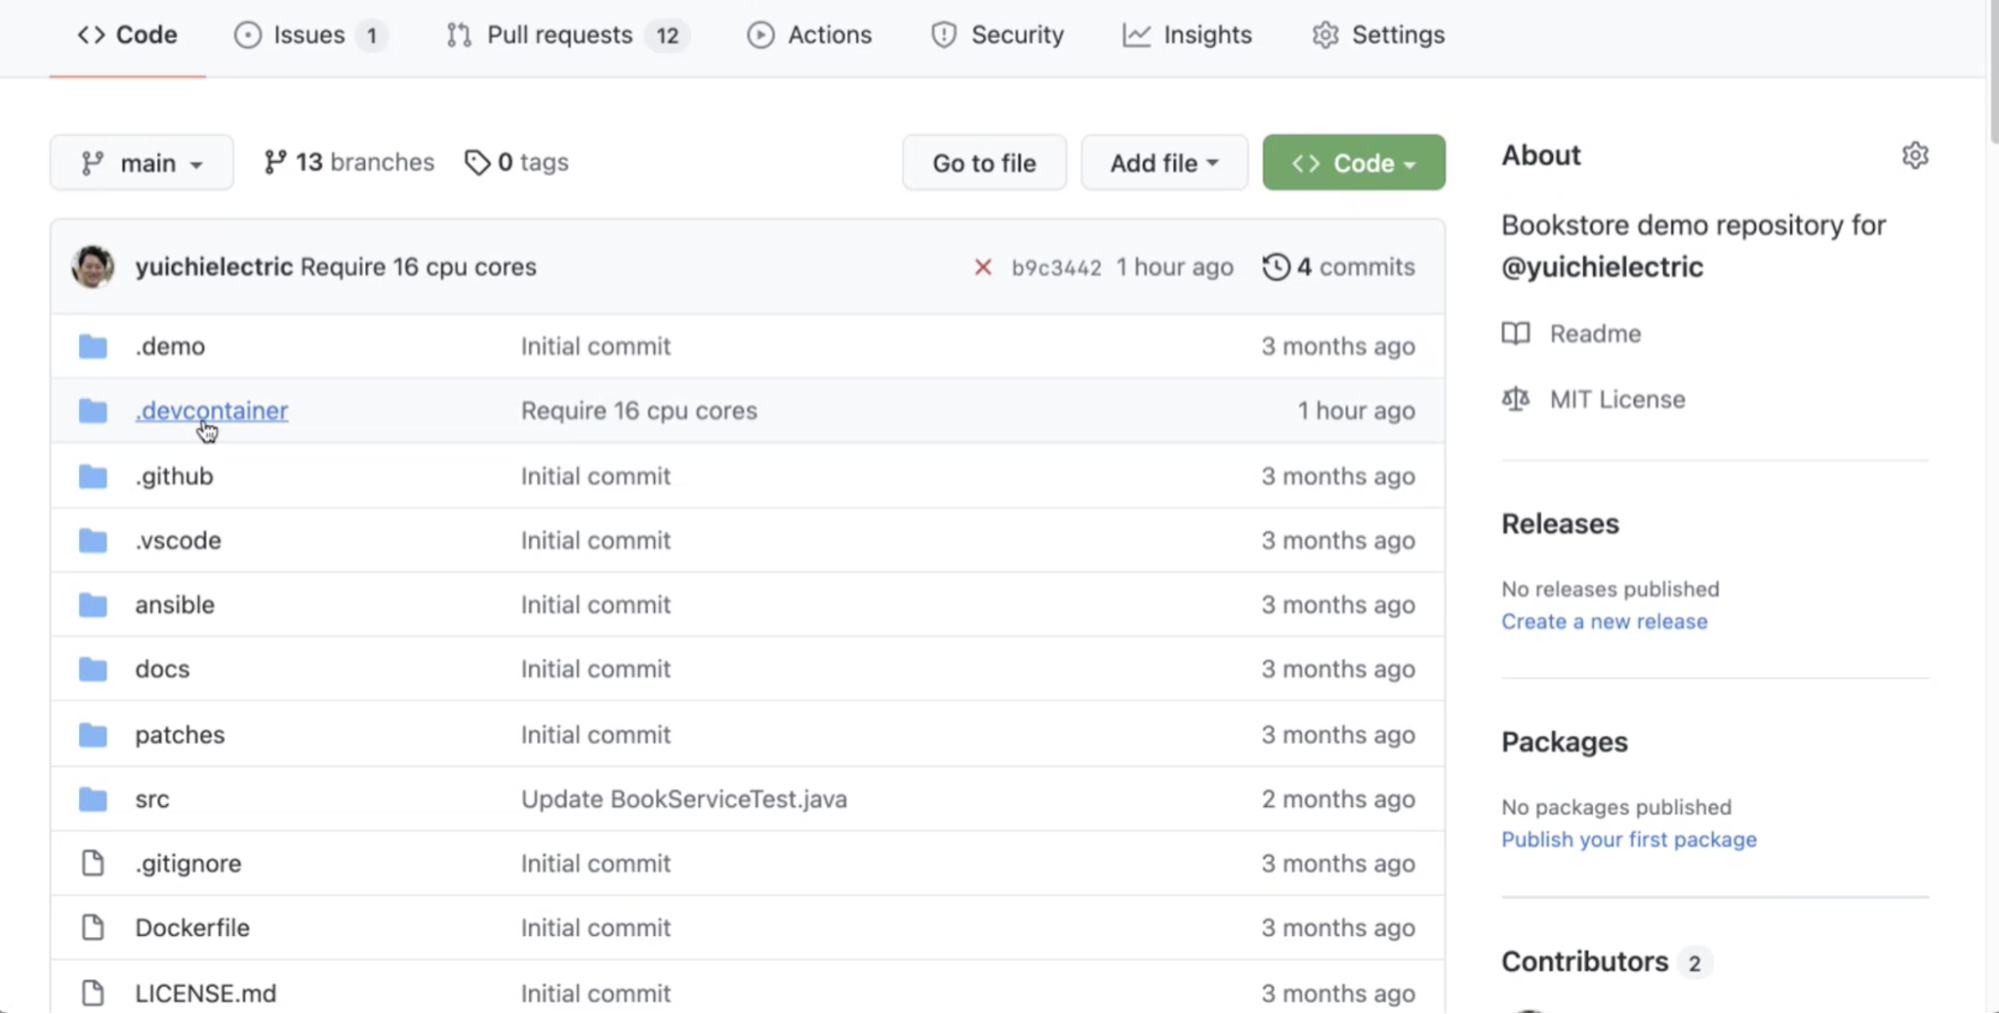Open the .devcontainer folder

tap(212, 411)
